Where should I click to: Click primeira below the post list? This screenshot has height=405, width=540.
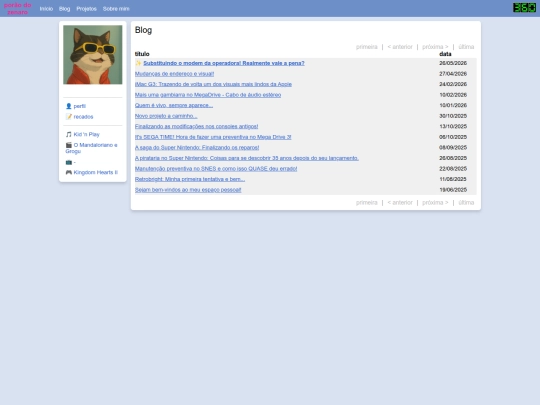point(367,202)
